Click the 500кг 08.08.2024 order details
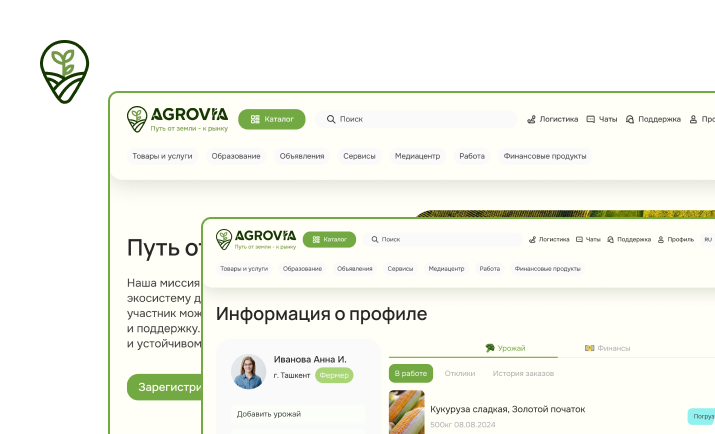 (x=462, y=424)
